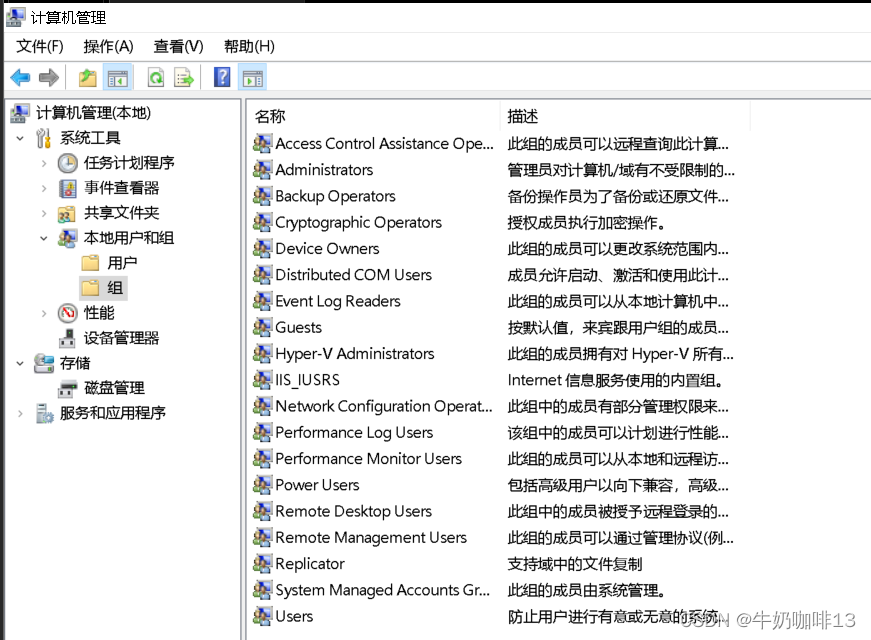Click the 计算机管理(本地) root icon
Image resolution: width=871 pixels, height=640 pixels.
[x=20, y=113]
